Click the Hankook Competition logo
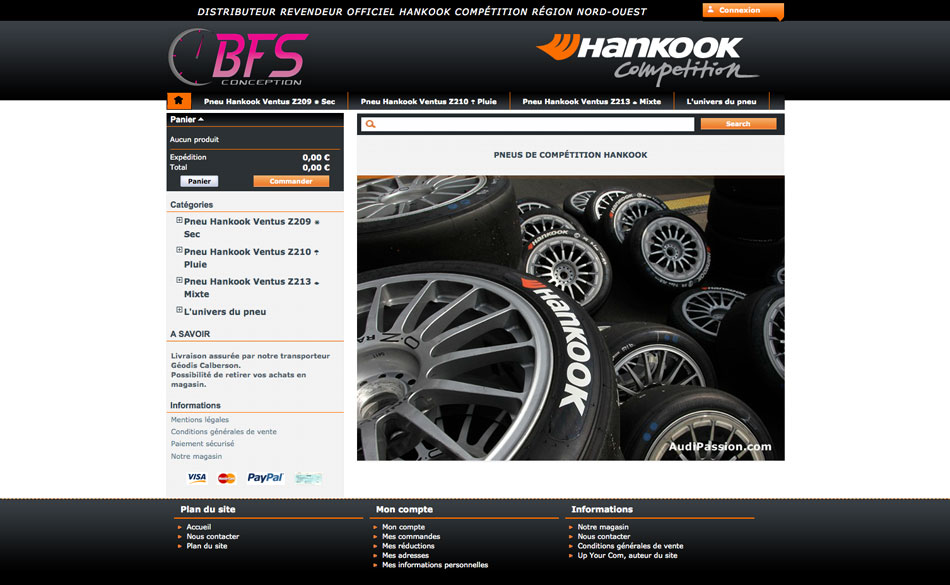This screenshot has width=950, height=585. [647, 58]
